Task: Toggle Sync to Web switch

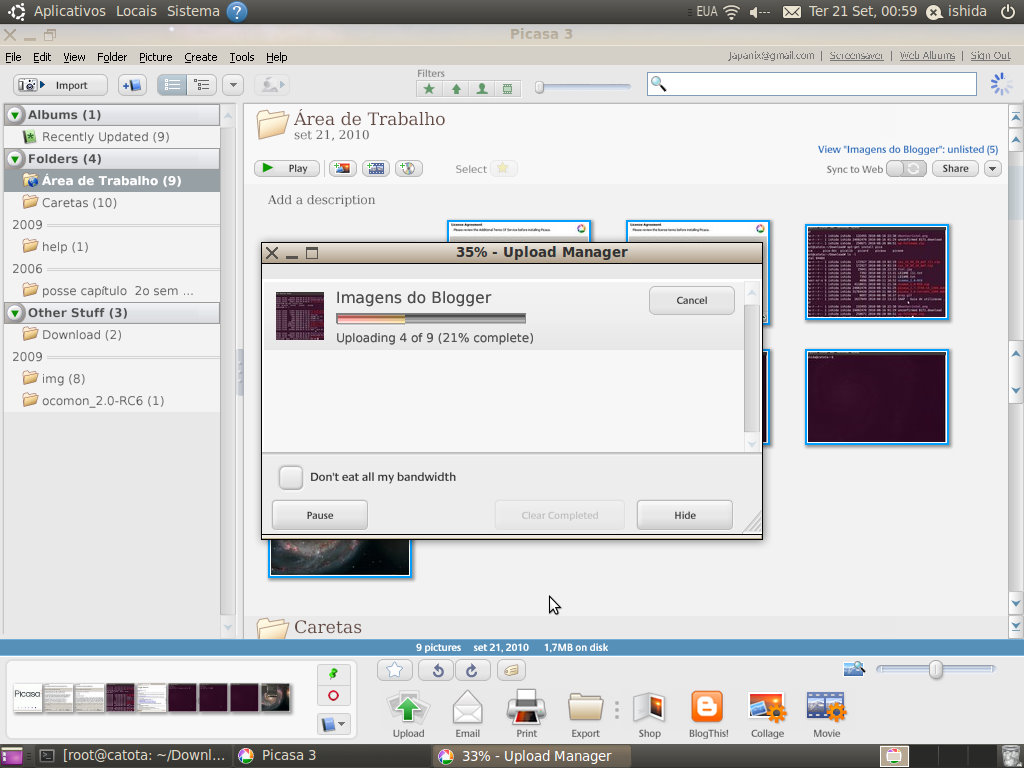Action: pyautogui.click(x=906, y=168)
